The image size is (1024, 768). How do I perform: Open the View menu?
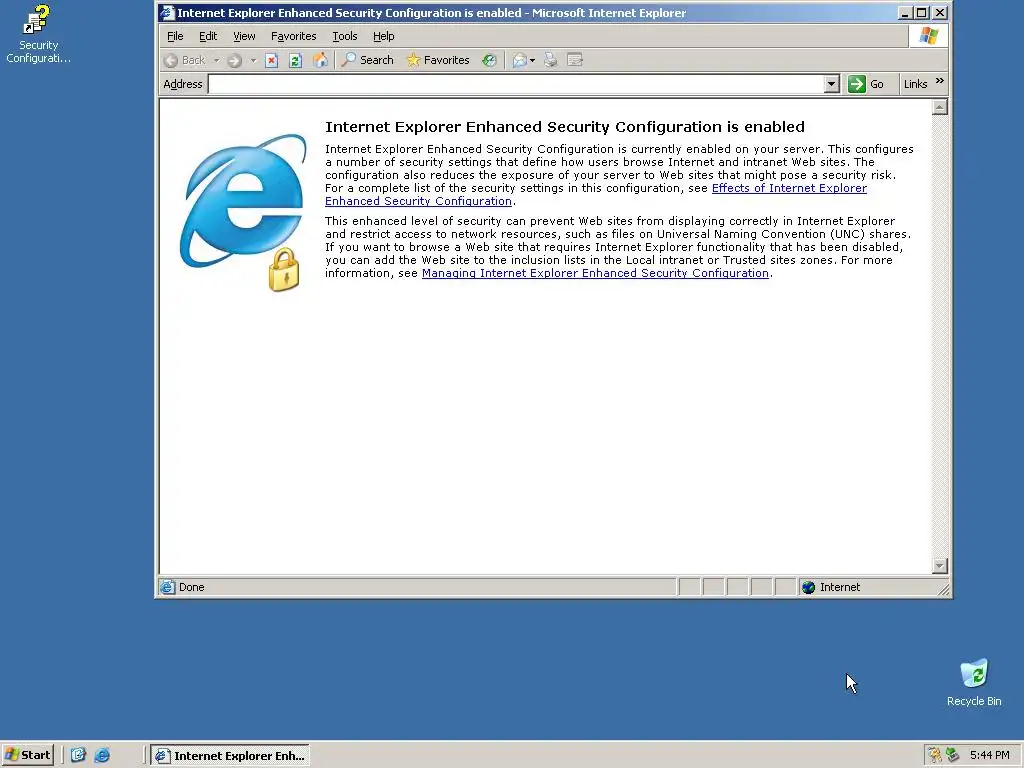pyautogui.click(x=244, y=36)
